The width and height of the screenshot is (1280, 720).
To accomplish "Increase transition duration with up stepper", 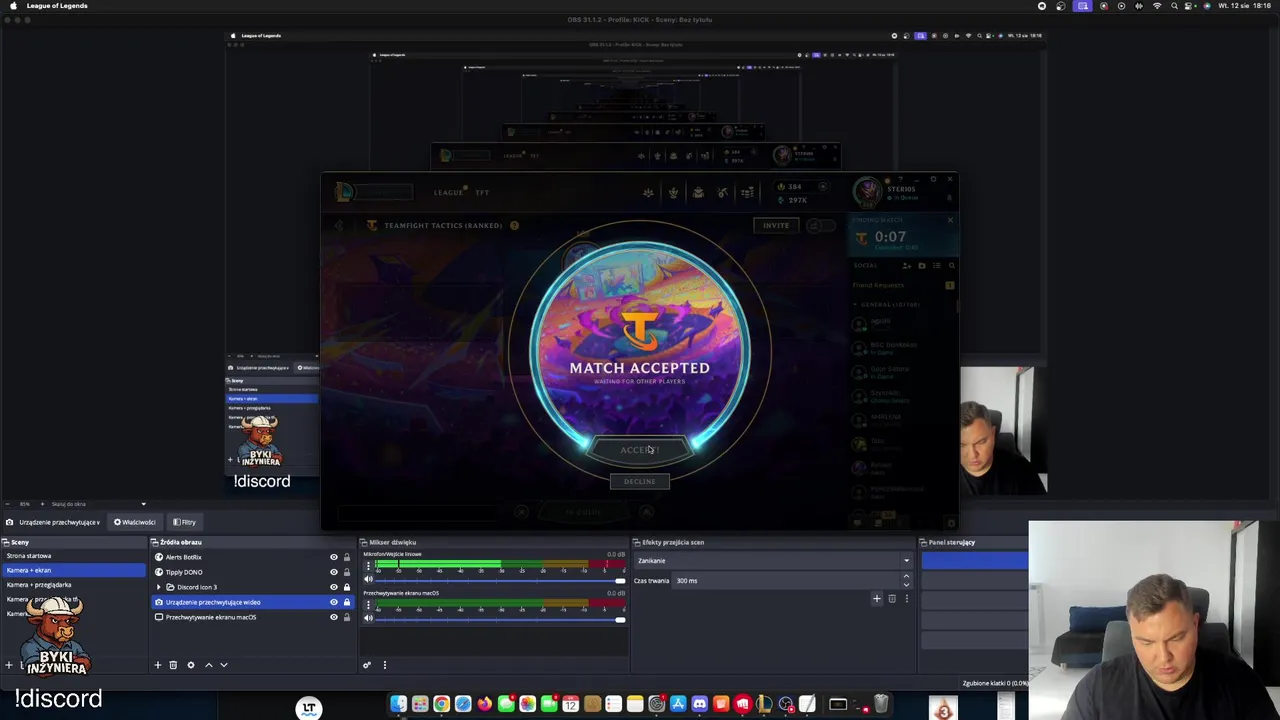I will 907,577.
